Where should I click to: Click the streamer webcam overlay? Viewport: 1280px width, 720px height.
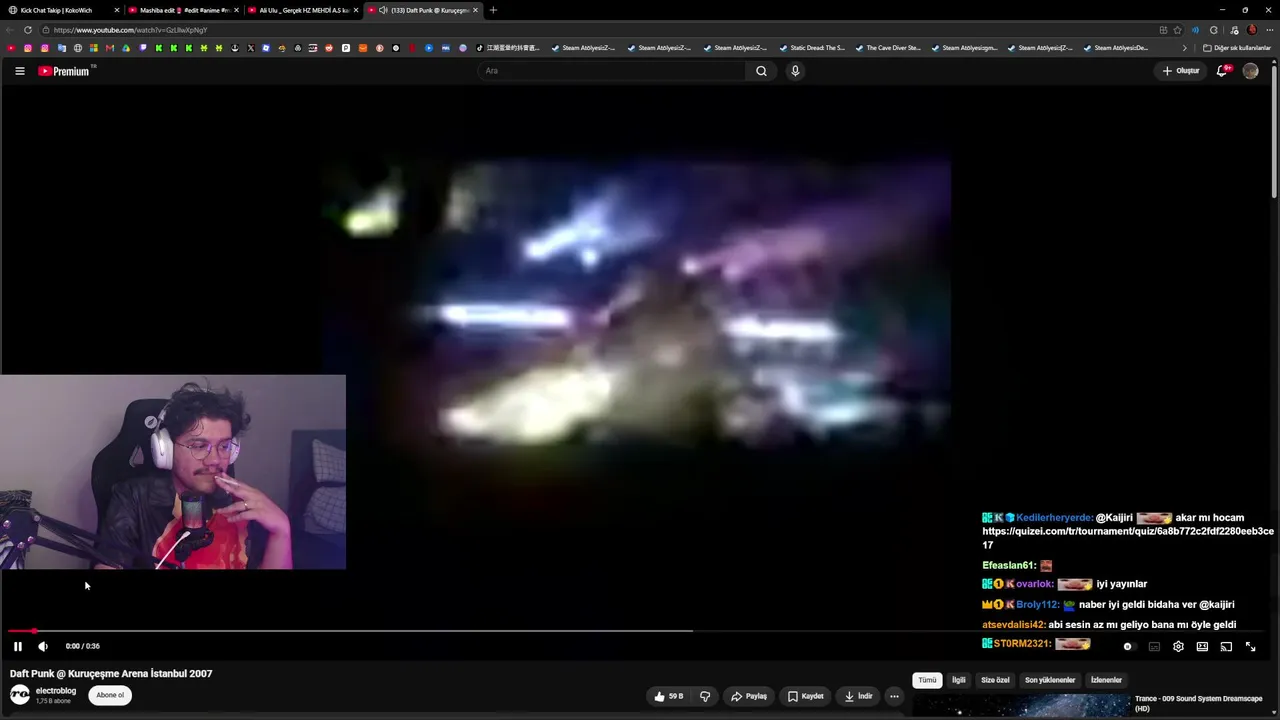[x=173, y=472]
